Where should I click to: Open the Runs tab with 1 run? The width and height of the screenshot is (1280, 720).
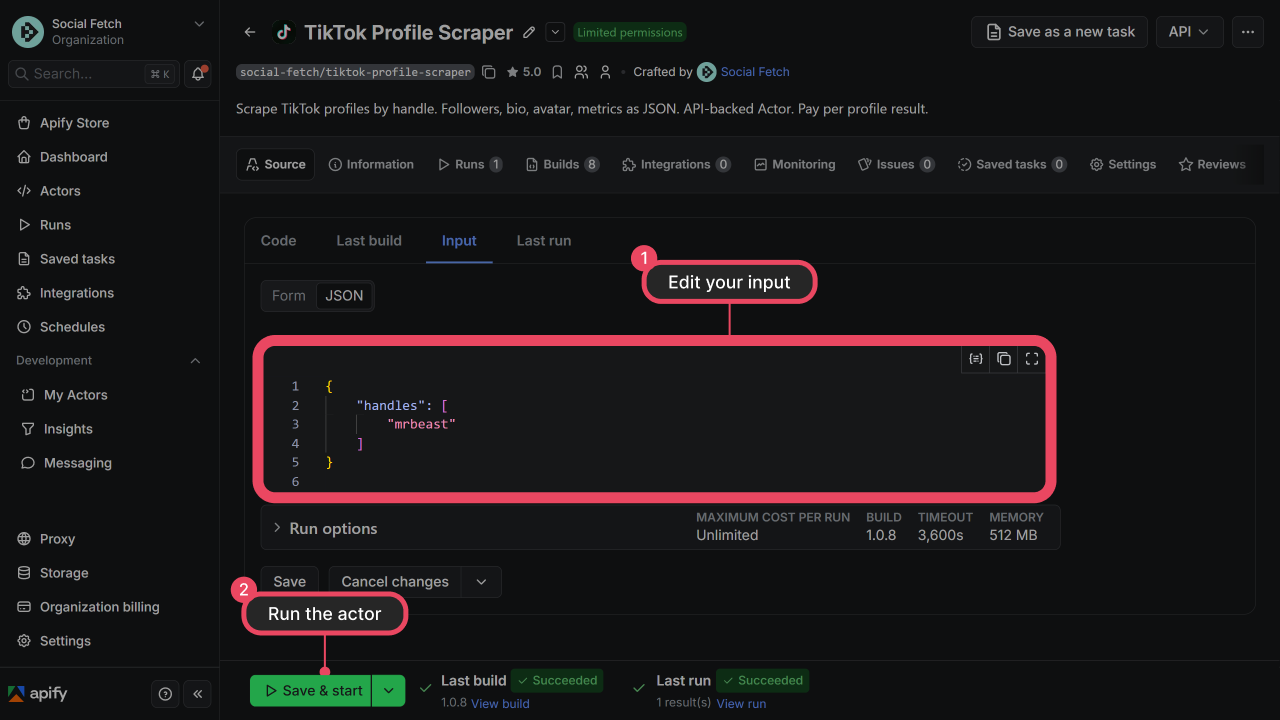[470, 165]
